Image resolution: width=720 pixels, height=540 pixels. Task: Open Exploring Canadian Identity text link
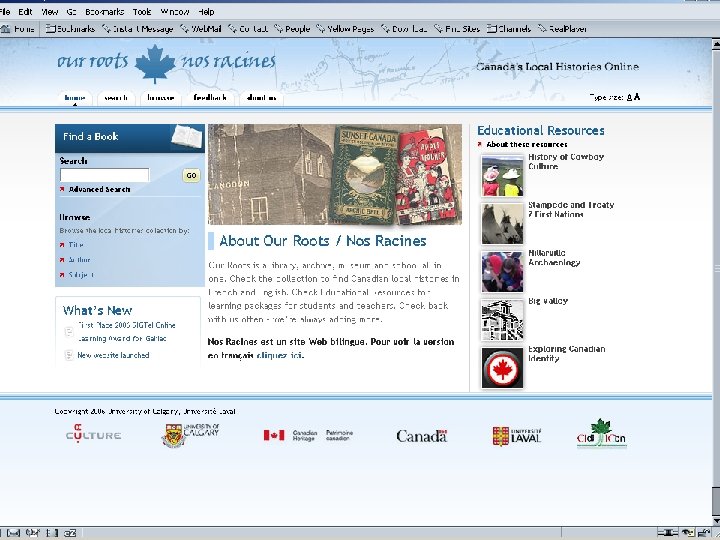click(x=567, y=354)
